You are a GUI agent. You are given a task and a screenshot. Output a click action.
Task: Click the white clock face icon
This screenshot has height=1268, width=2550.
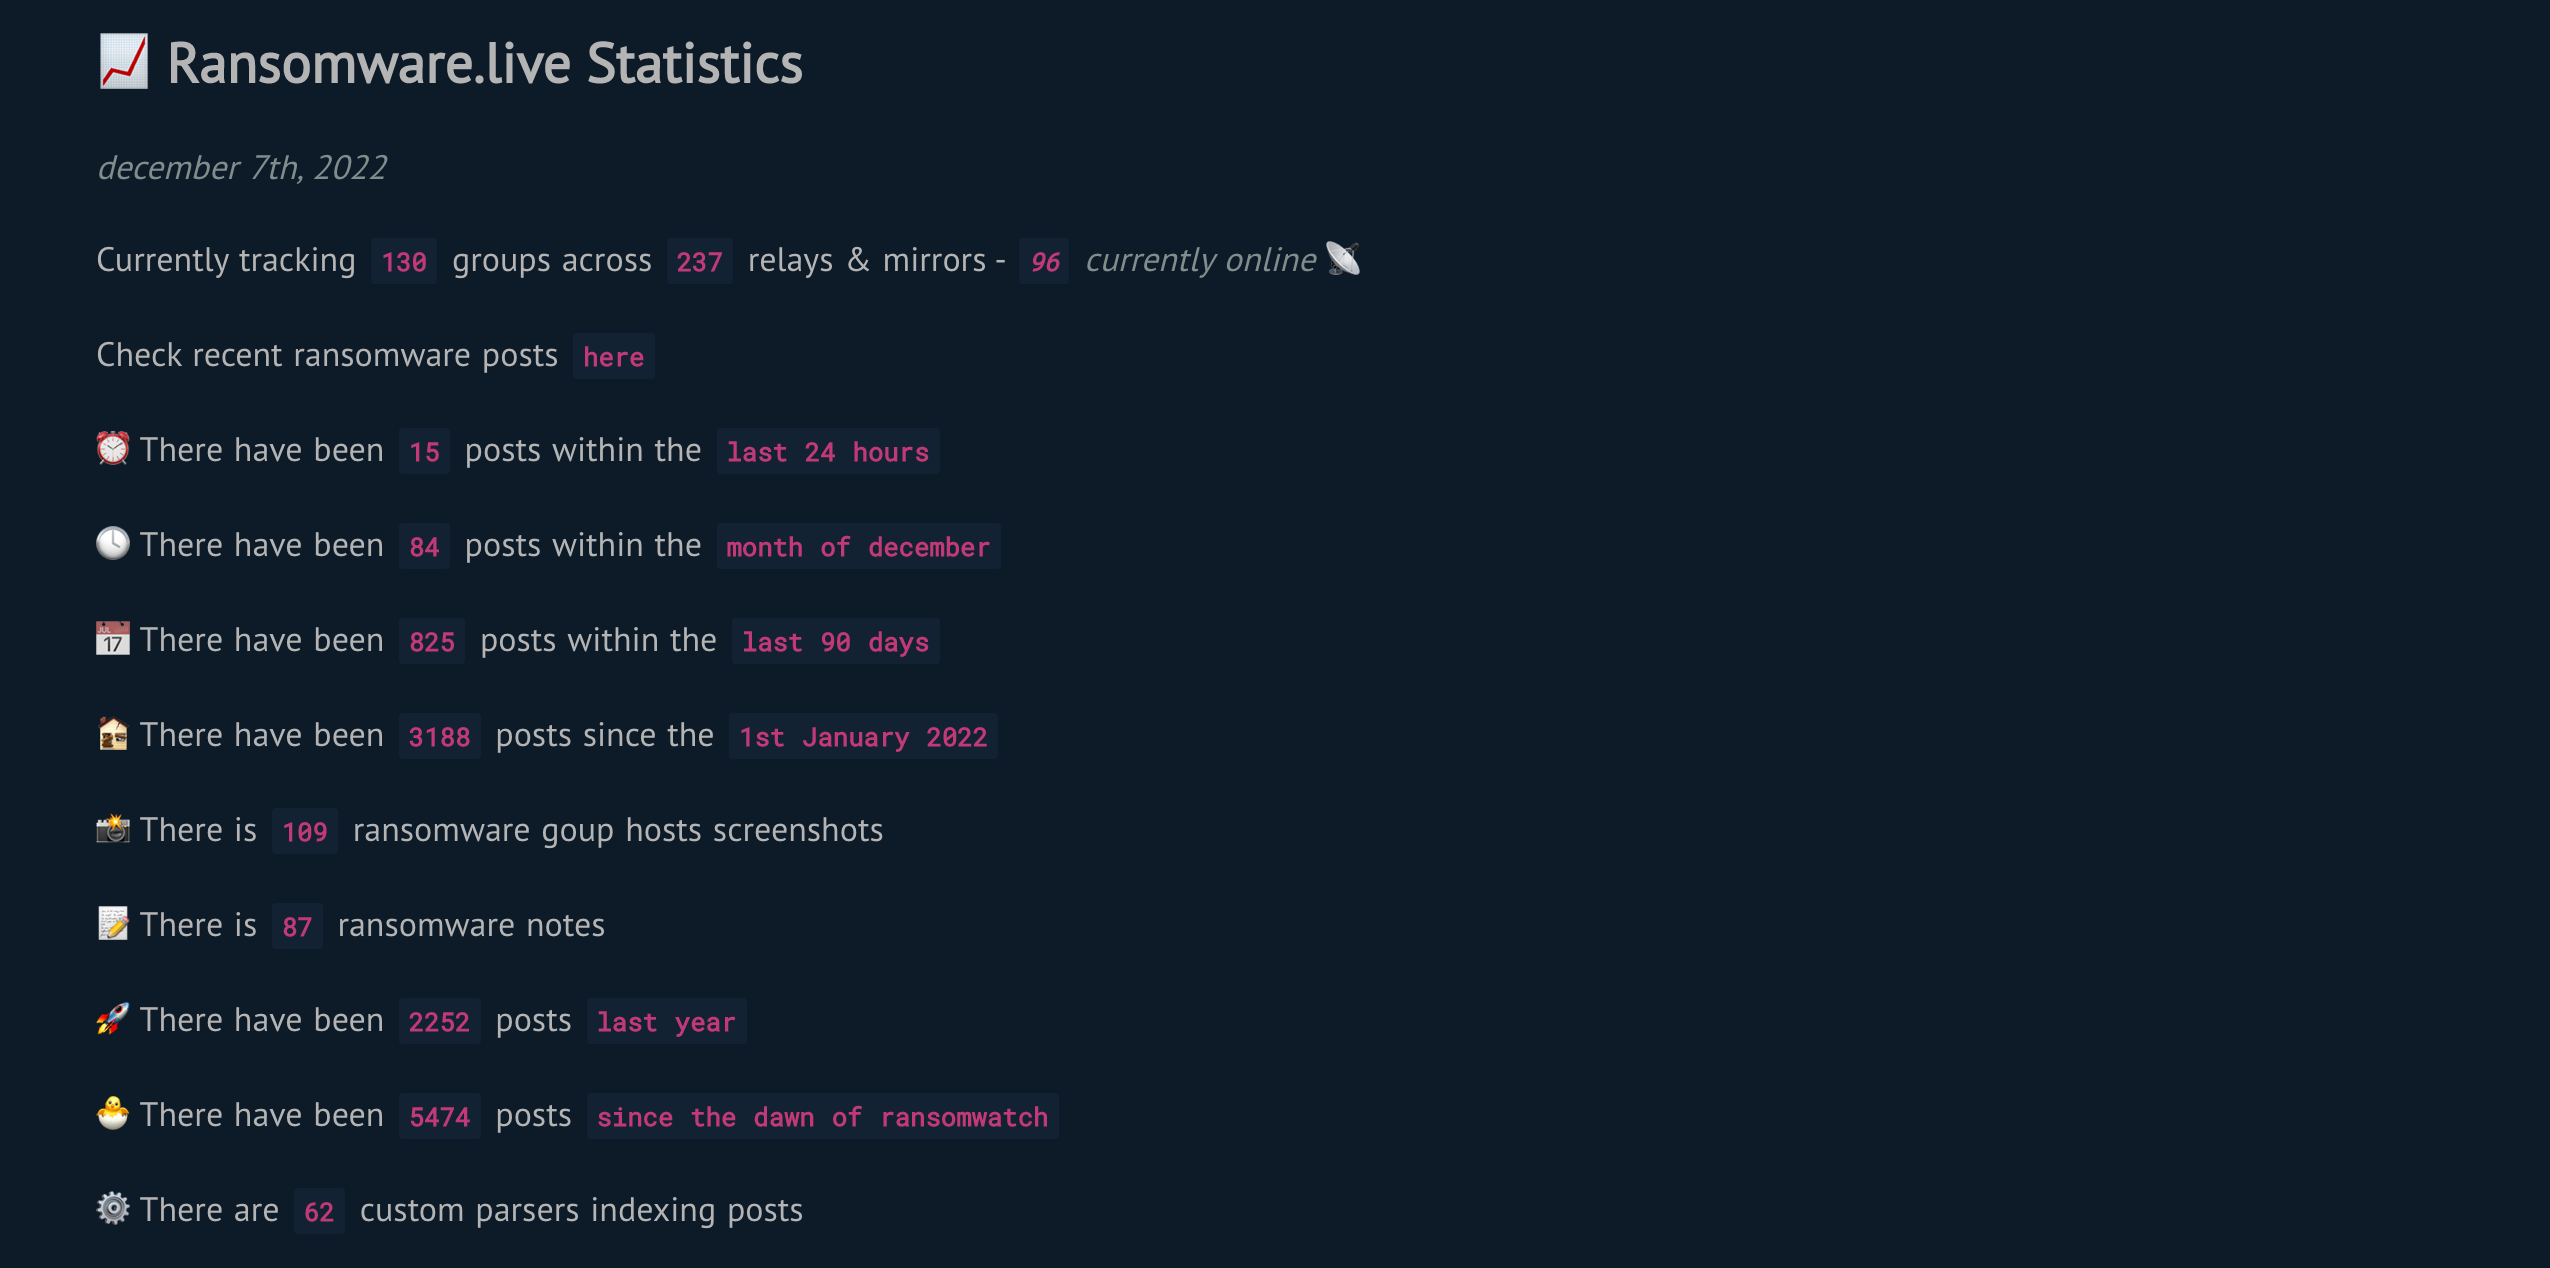click(x=113, y=543)
